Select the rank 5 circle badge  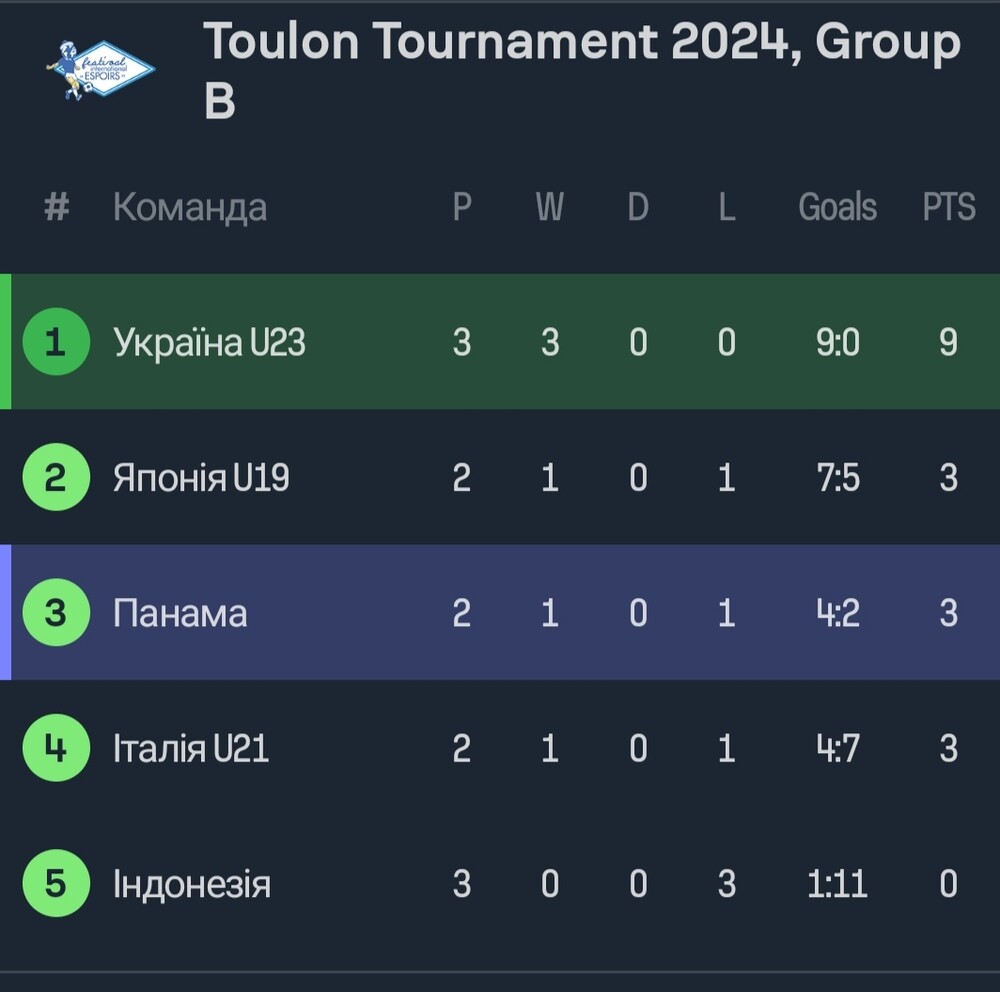[x=56, y=883]
